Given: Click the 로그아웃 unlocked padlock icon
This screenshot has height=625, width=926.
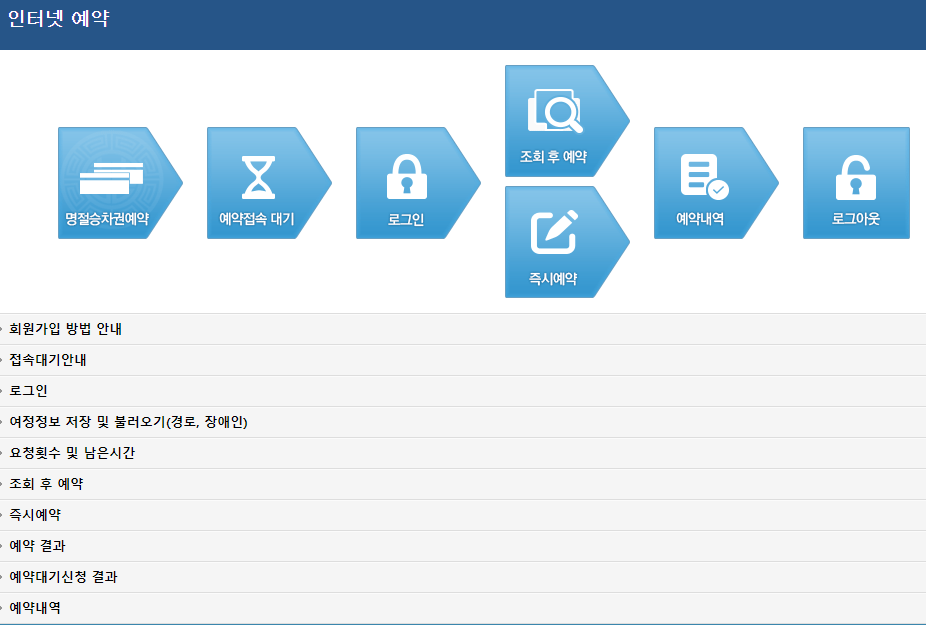Looking at the screenshot, I should pos(856,177).
